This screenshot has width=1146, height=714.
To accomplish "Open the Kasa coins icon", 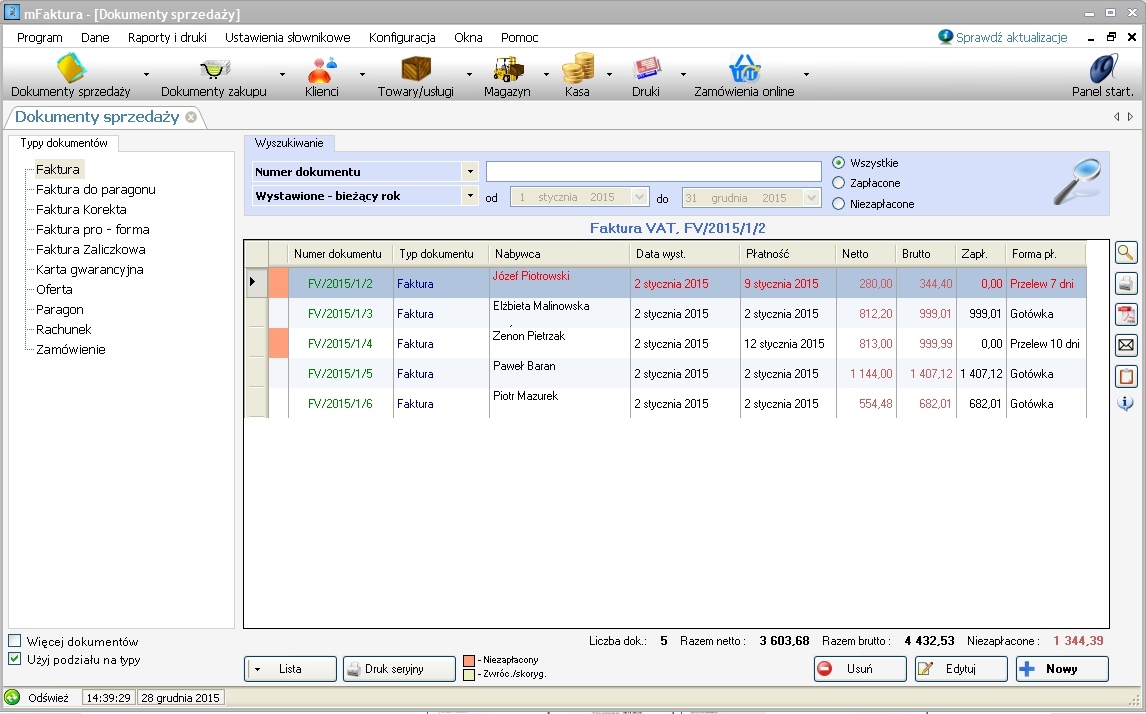I will pyautogui.click(x=577, y=69).
